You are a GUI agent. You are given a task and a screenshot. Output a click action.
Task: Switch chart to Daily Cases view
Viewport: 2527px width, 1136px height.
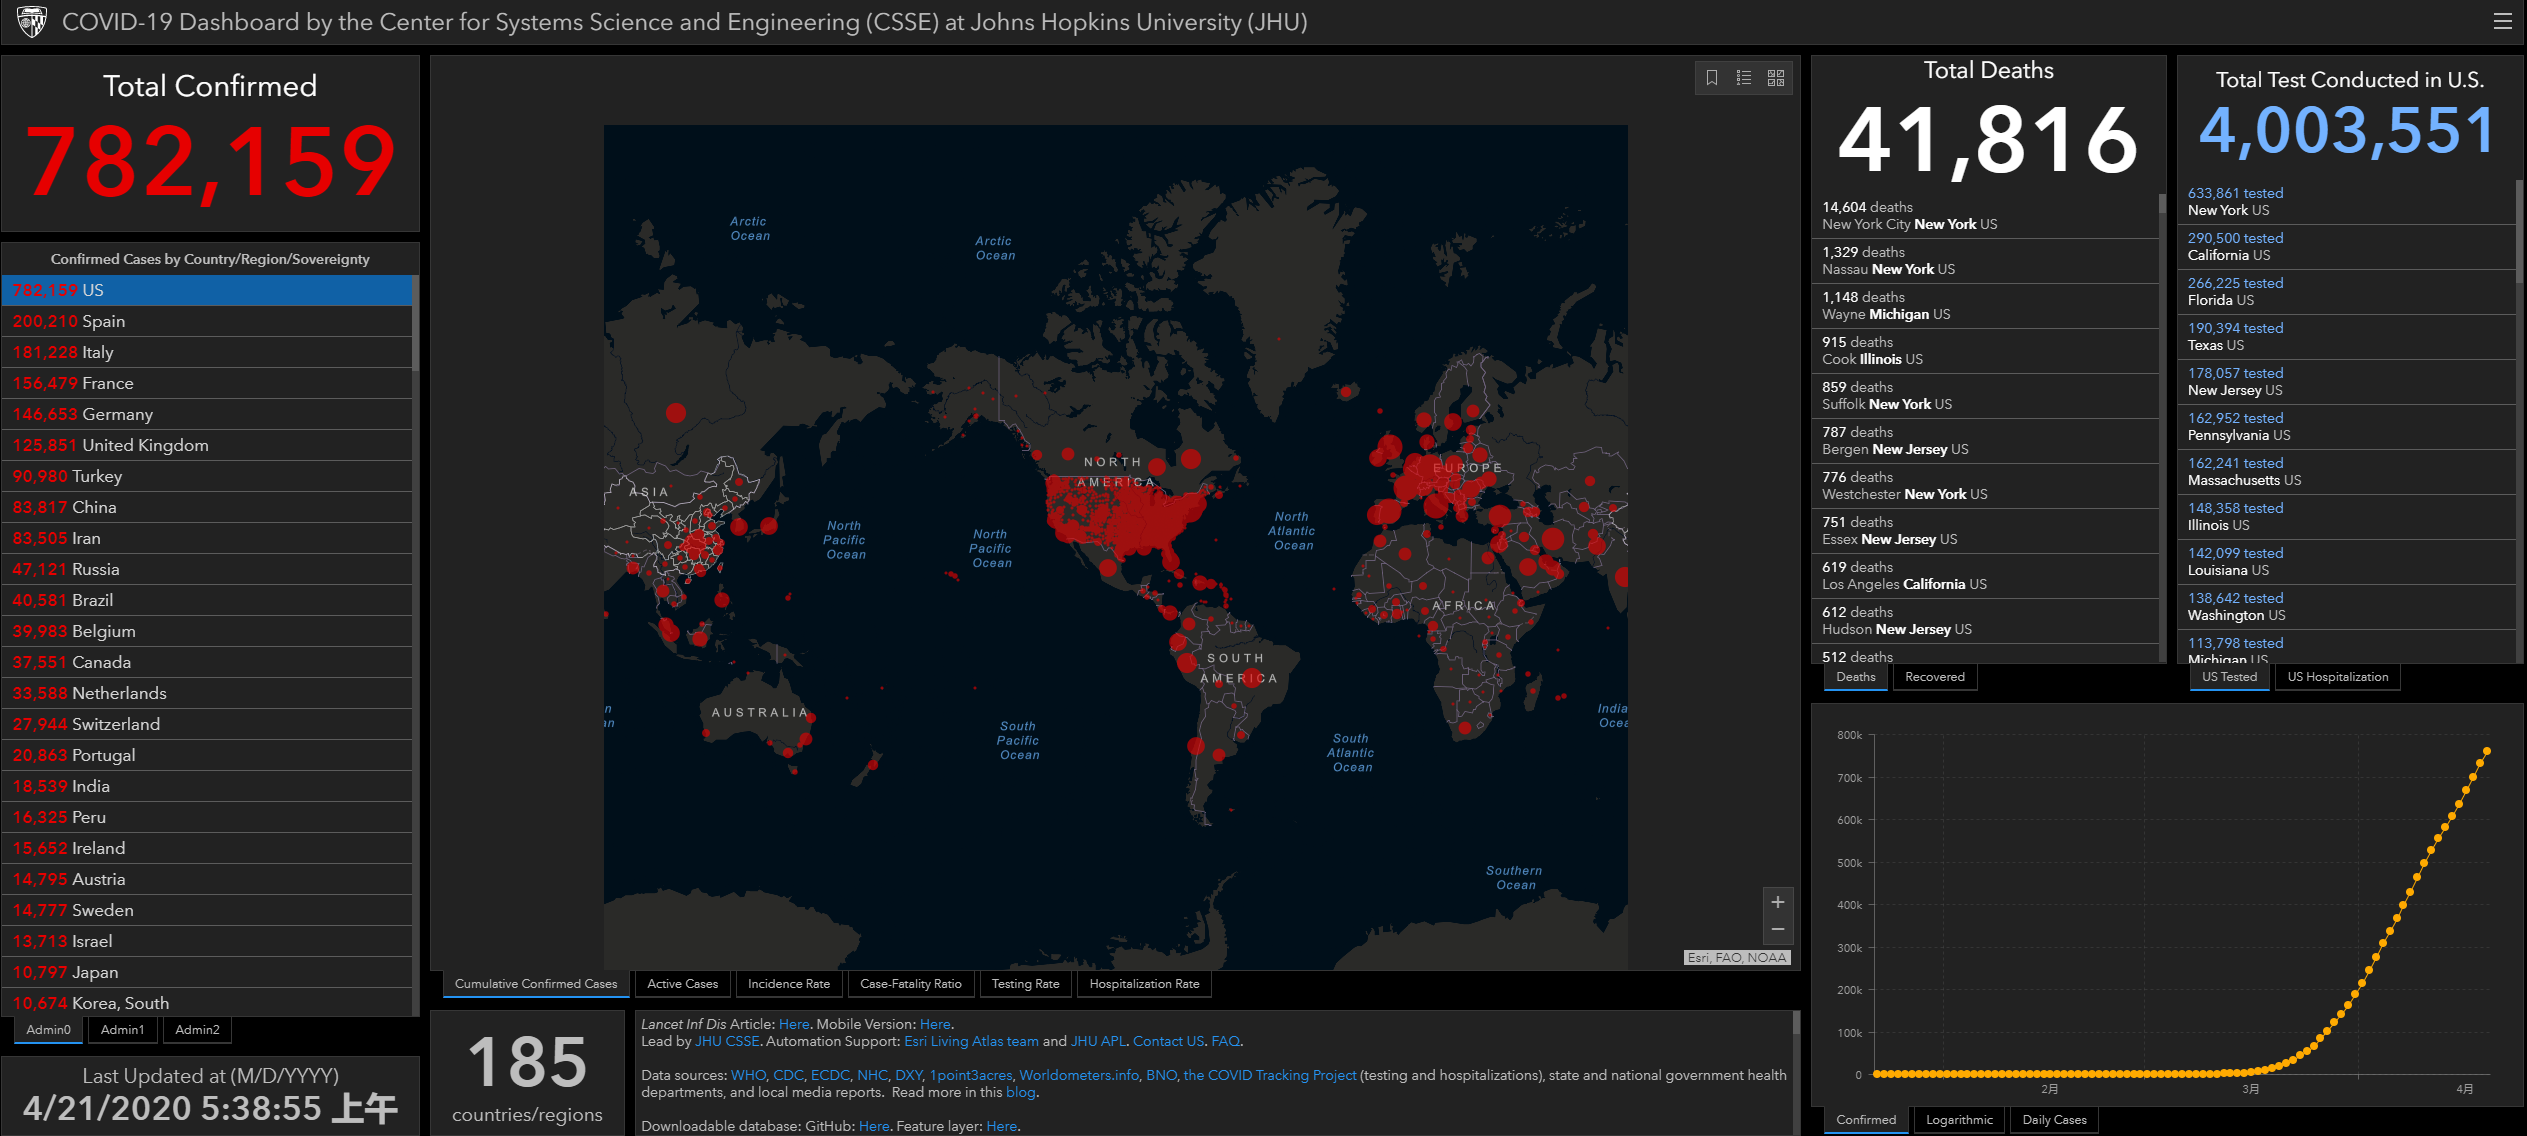pos(2054,1120)
